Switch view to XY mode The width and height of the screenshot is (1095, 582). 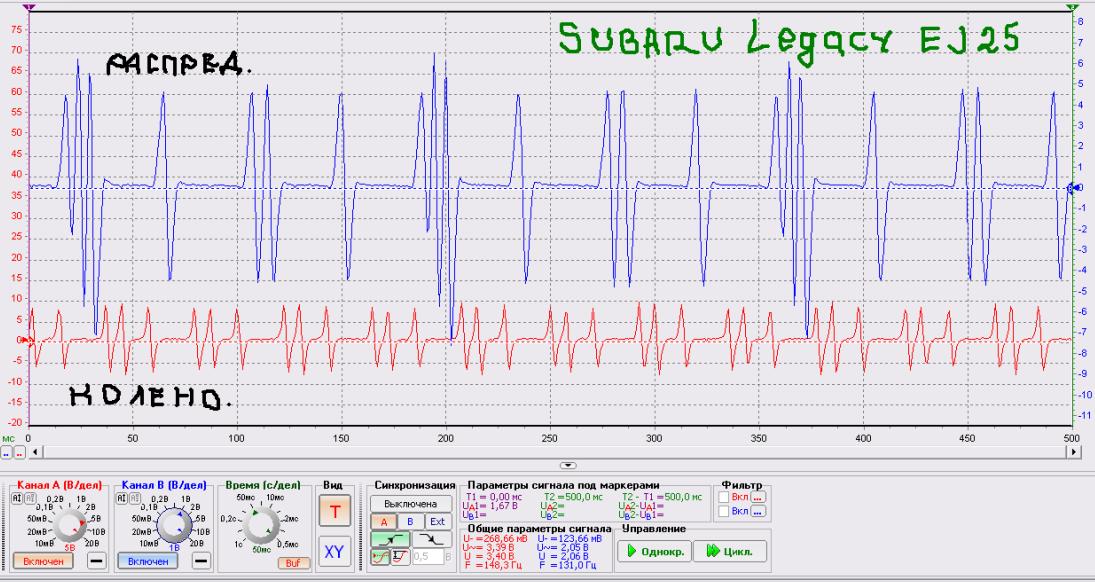point(335,549)
